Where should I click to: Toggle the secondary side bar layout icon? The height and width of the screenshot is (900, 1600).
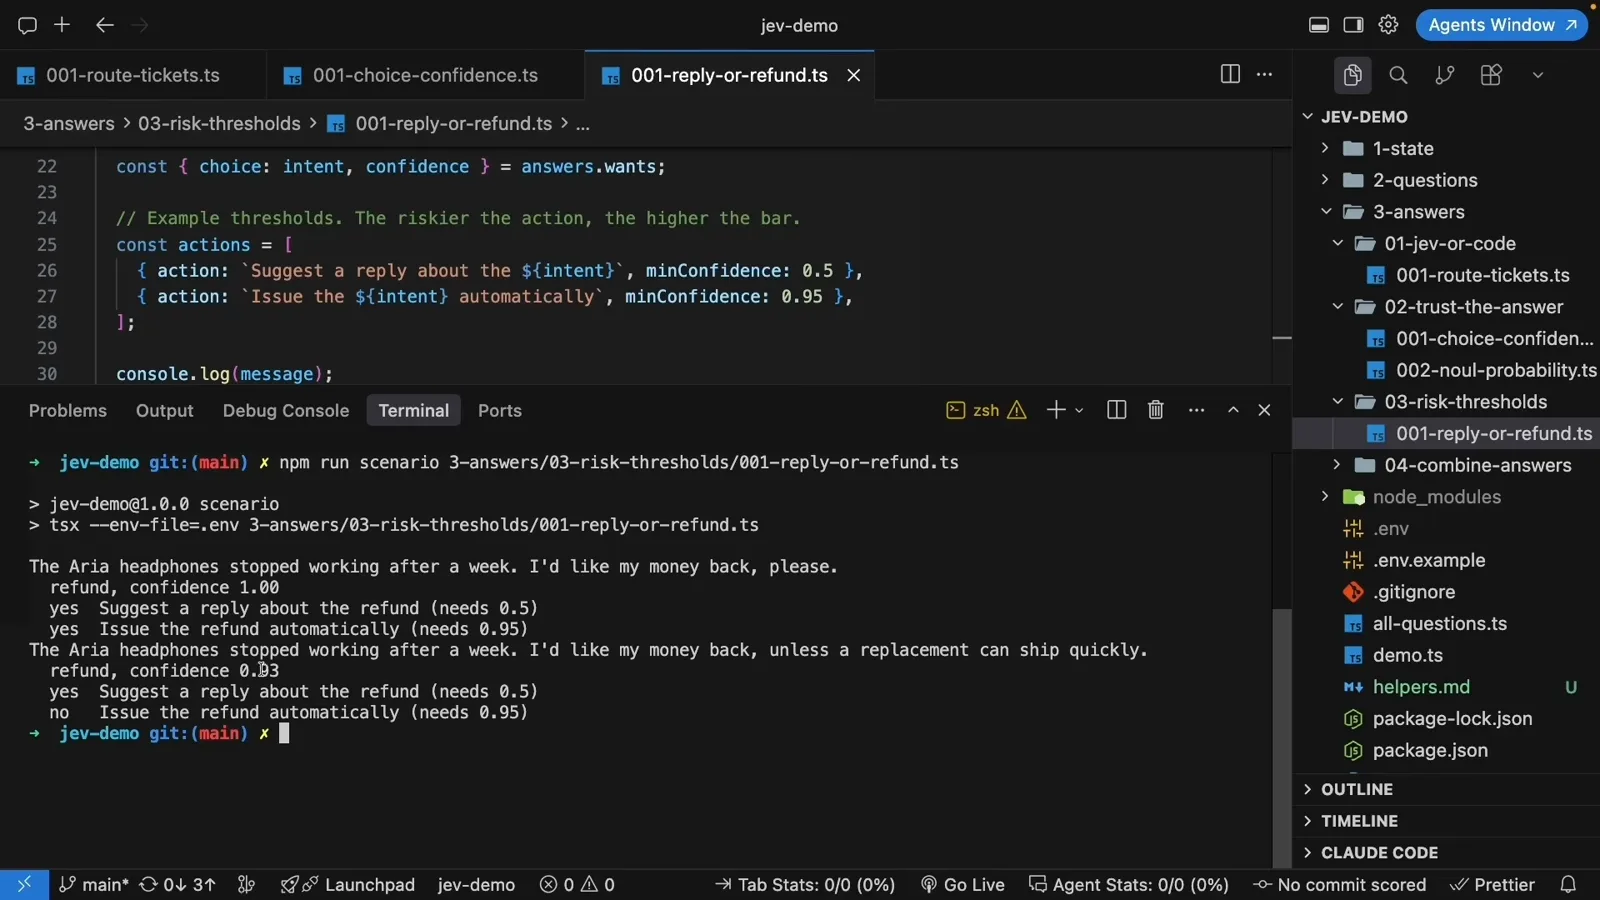pos(1353,25)
